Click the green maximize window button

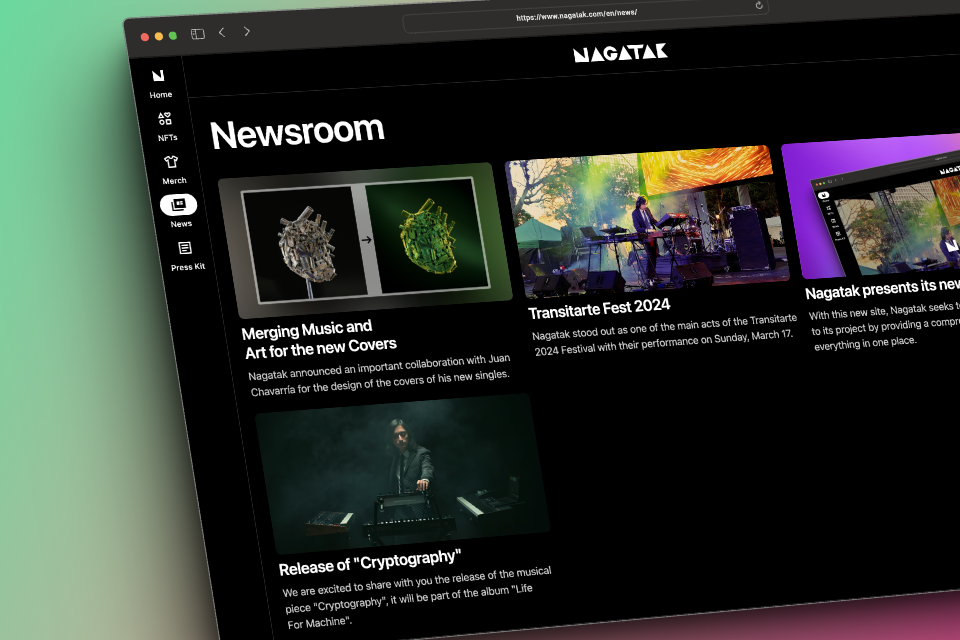(173, 36)
